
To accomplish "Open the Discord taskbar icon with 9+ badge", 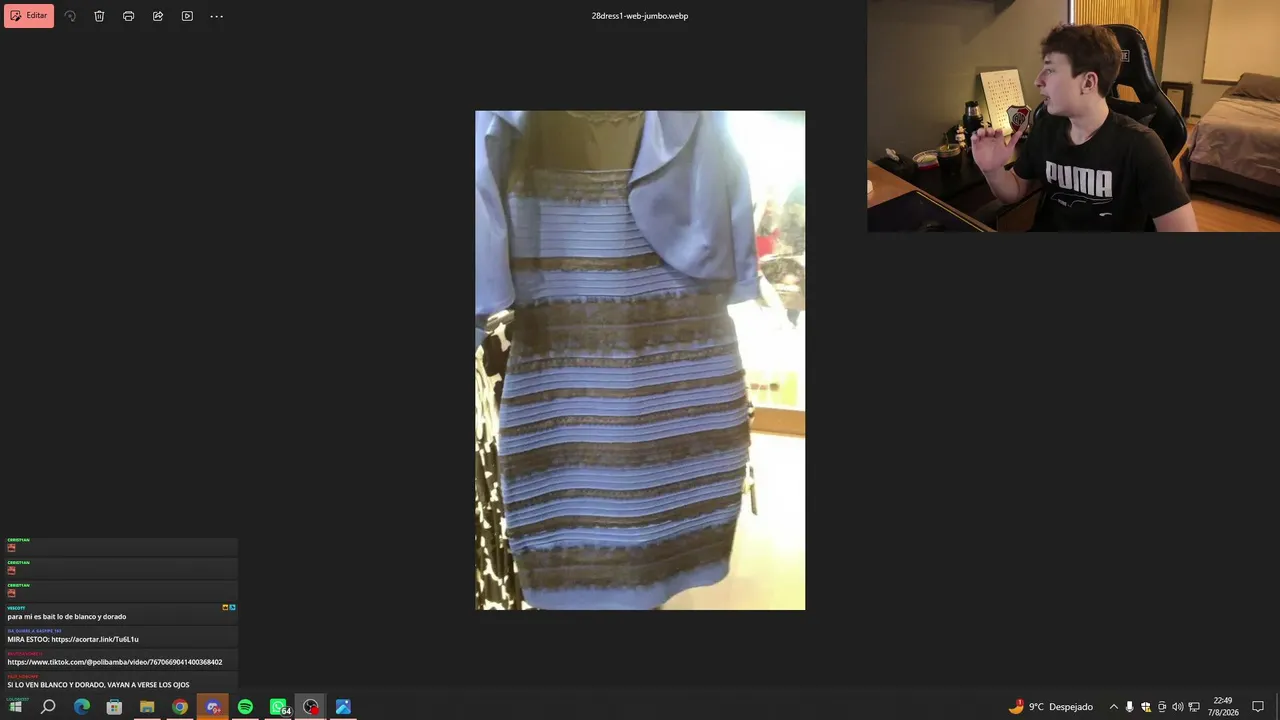I will (213, 707).
